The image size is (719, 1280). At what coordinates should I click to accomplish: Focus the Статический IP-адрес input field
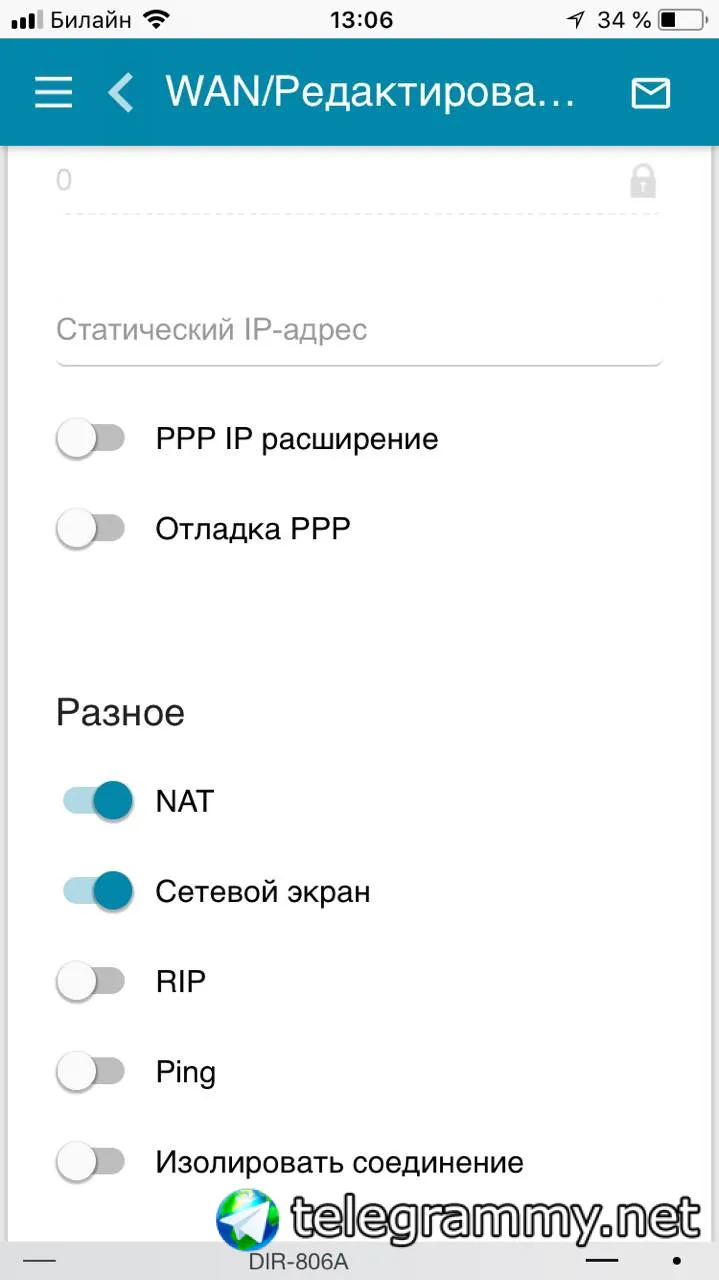pyautogui.click(x=359, y=330)
